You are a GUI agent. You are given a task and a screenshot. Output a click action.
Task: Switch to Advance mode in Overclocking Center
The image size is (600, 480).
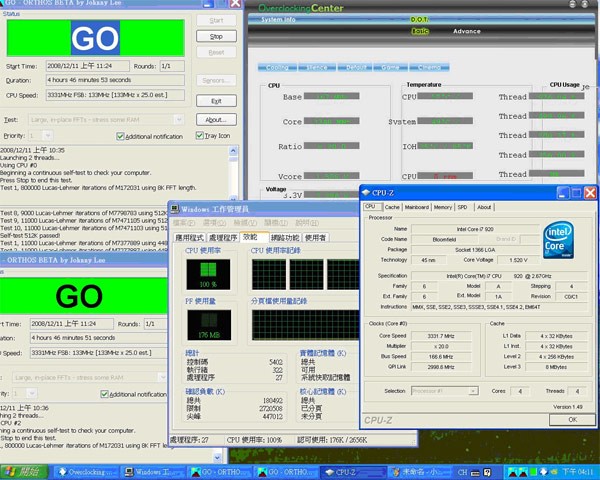point(466,31)
